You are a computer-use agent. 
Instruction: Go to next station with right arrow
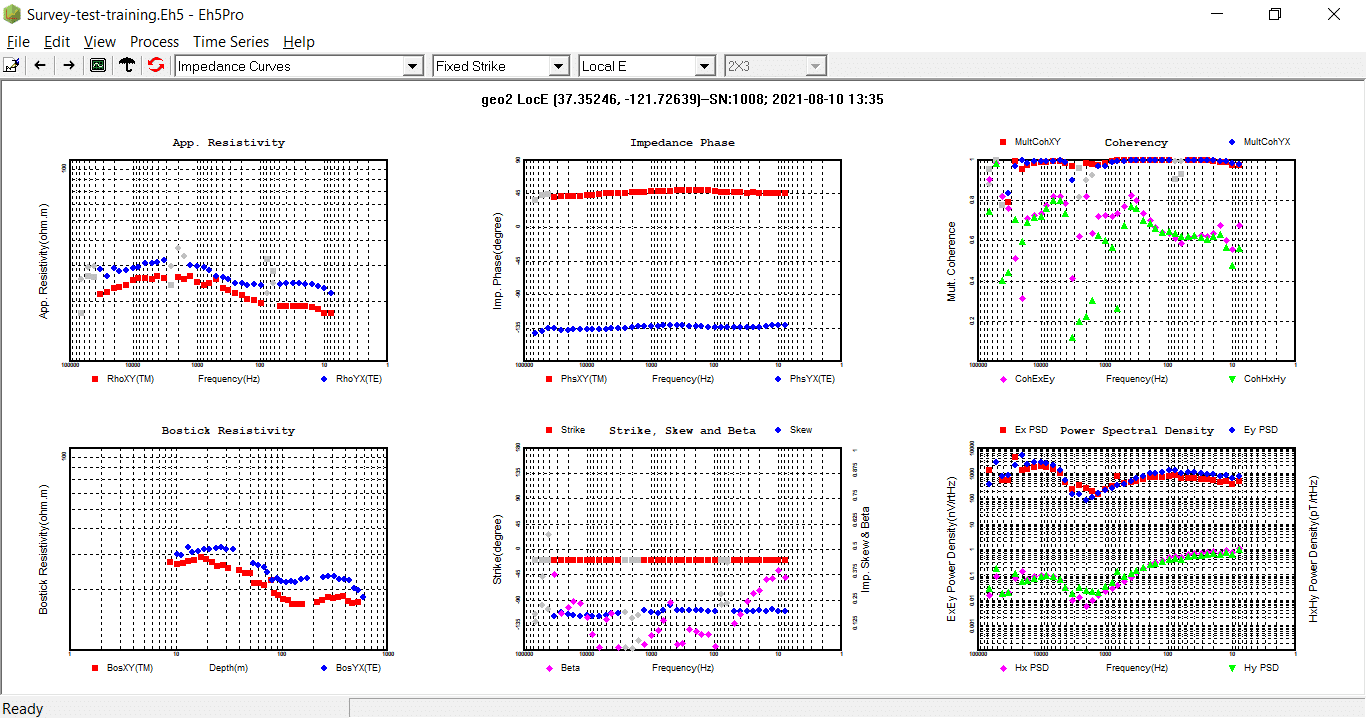tap(69, 66)
